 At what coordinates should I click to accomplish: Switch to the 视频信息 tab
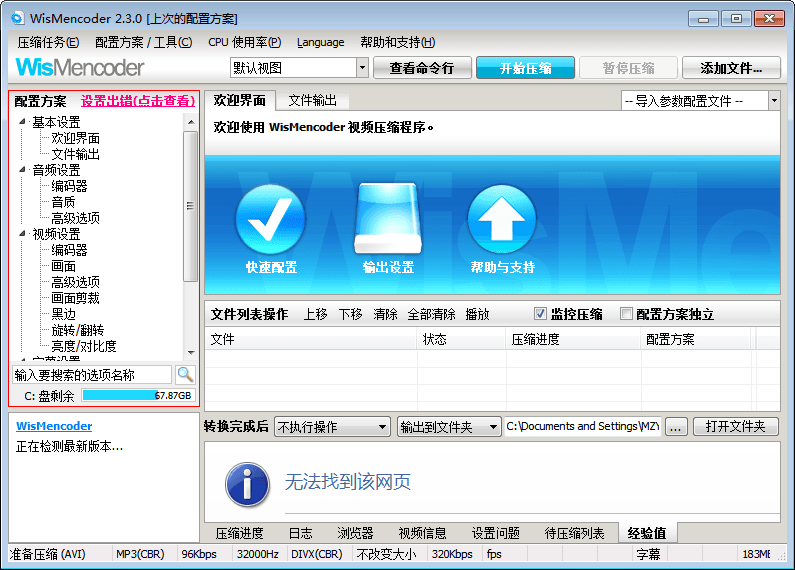tap(422, 533)
